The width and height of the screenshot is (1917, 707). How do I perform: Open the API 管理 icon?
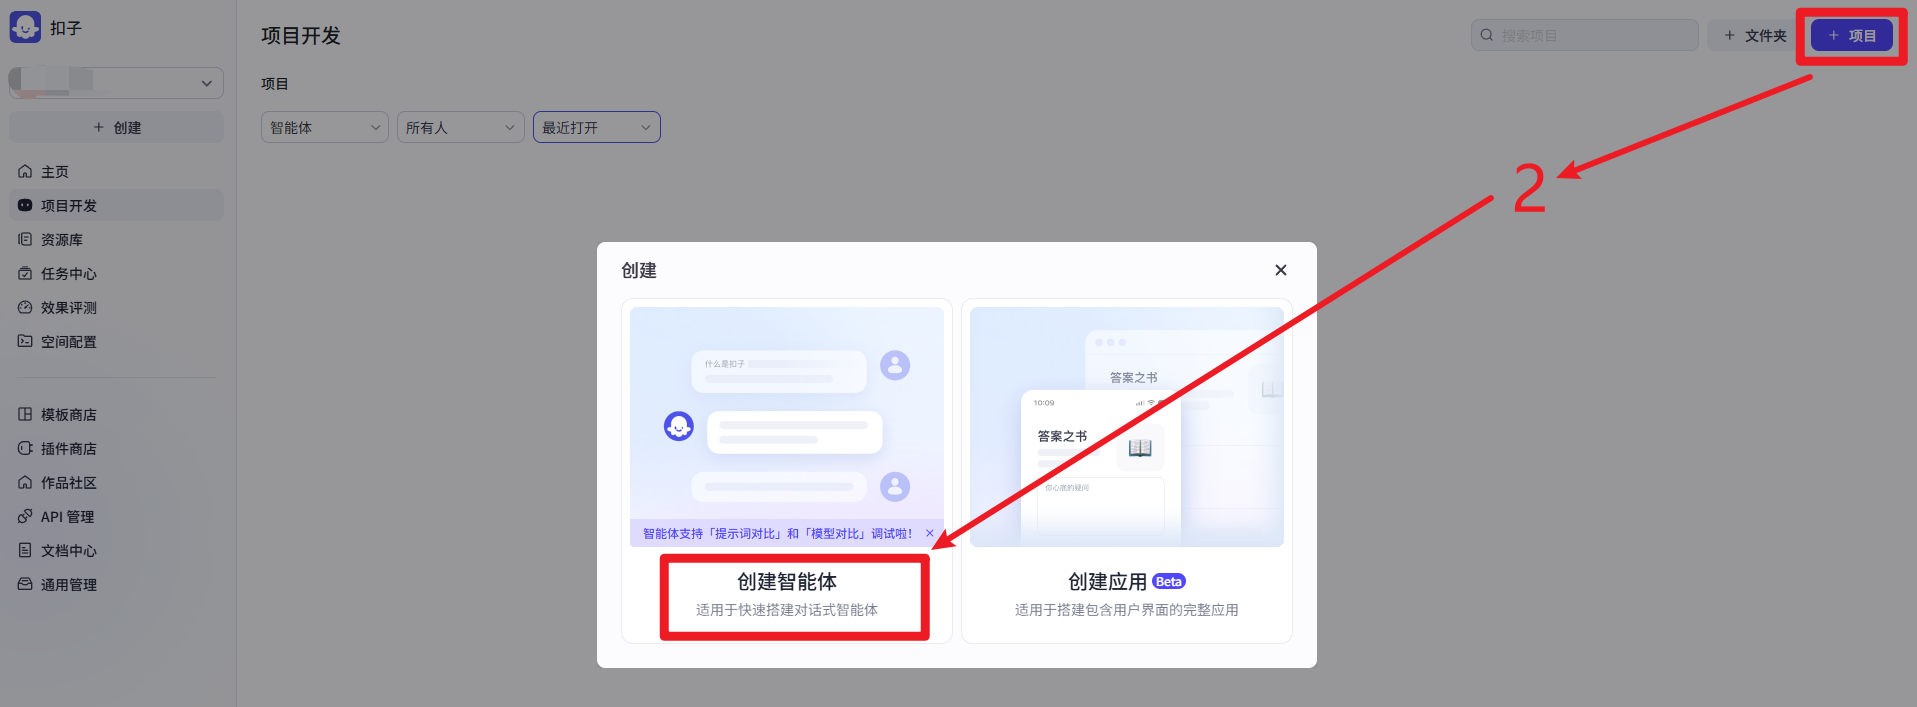pyautogui.click(x=25, y=517)
